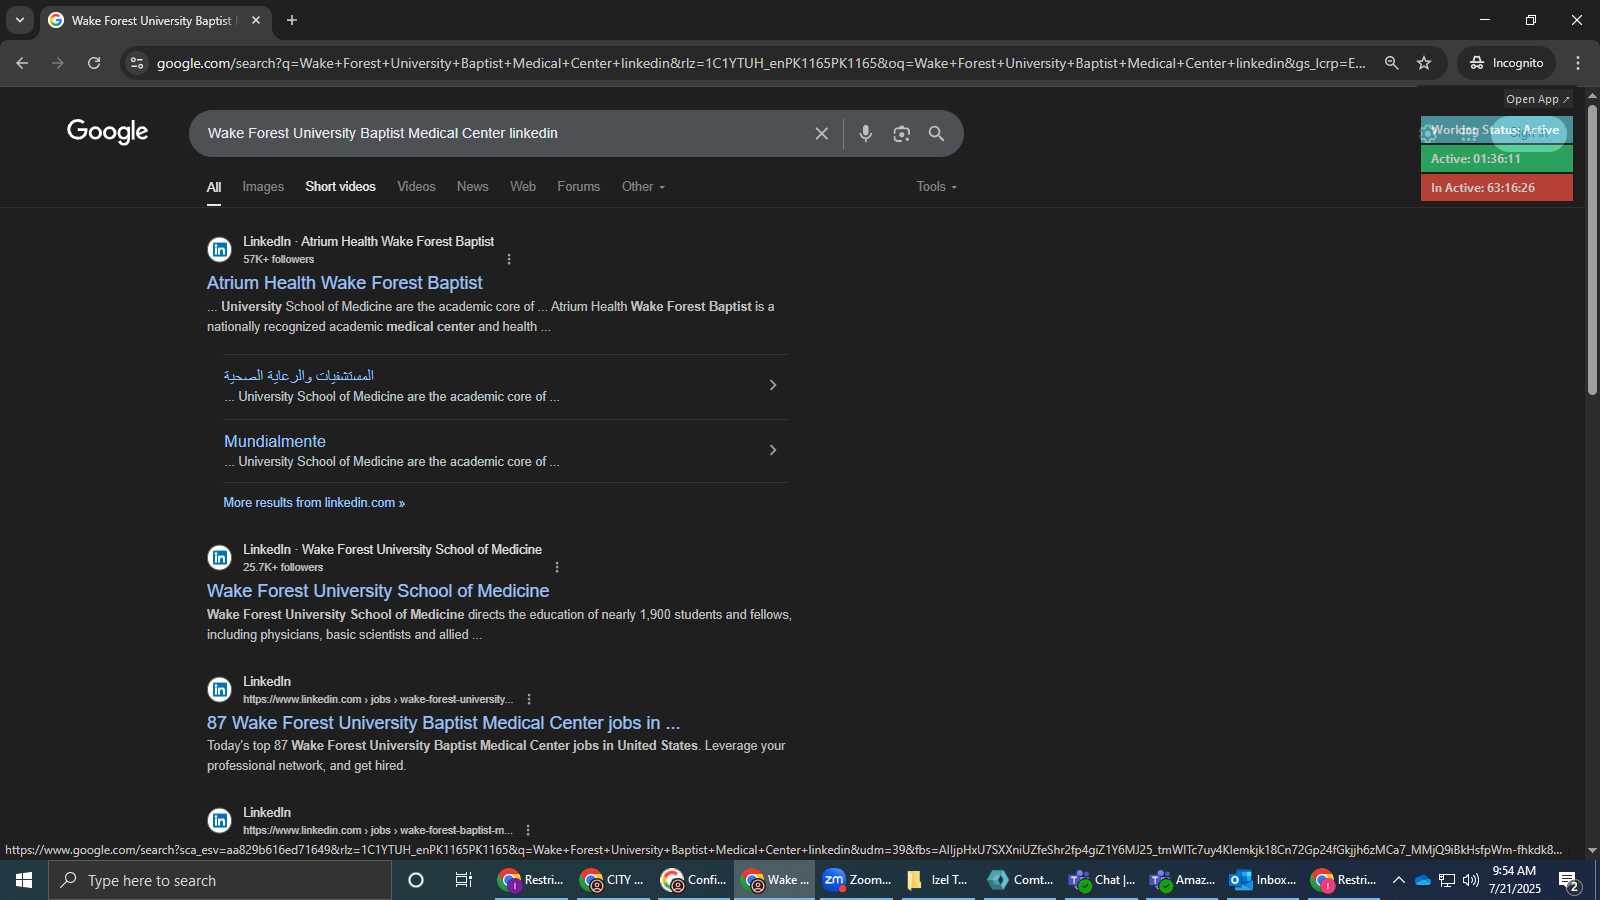Switch to News tab
Screen dimensions: 1600x900
(472, 187)
